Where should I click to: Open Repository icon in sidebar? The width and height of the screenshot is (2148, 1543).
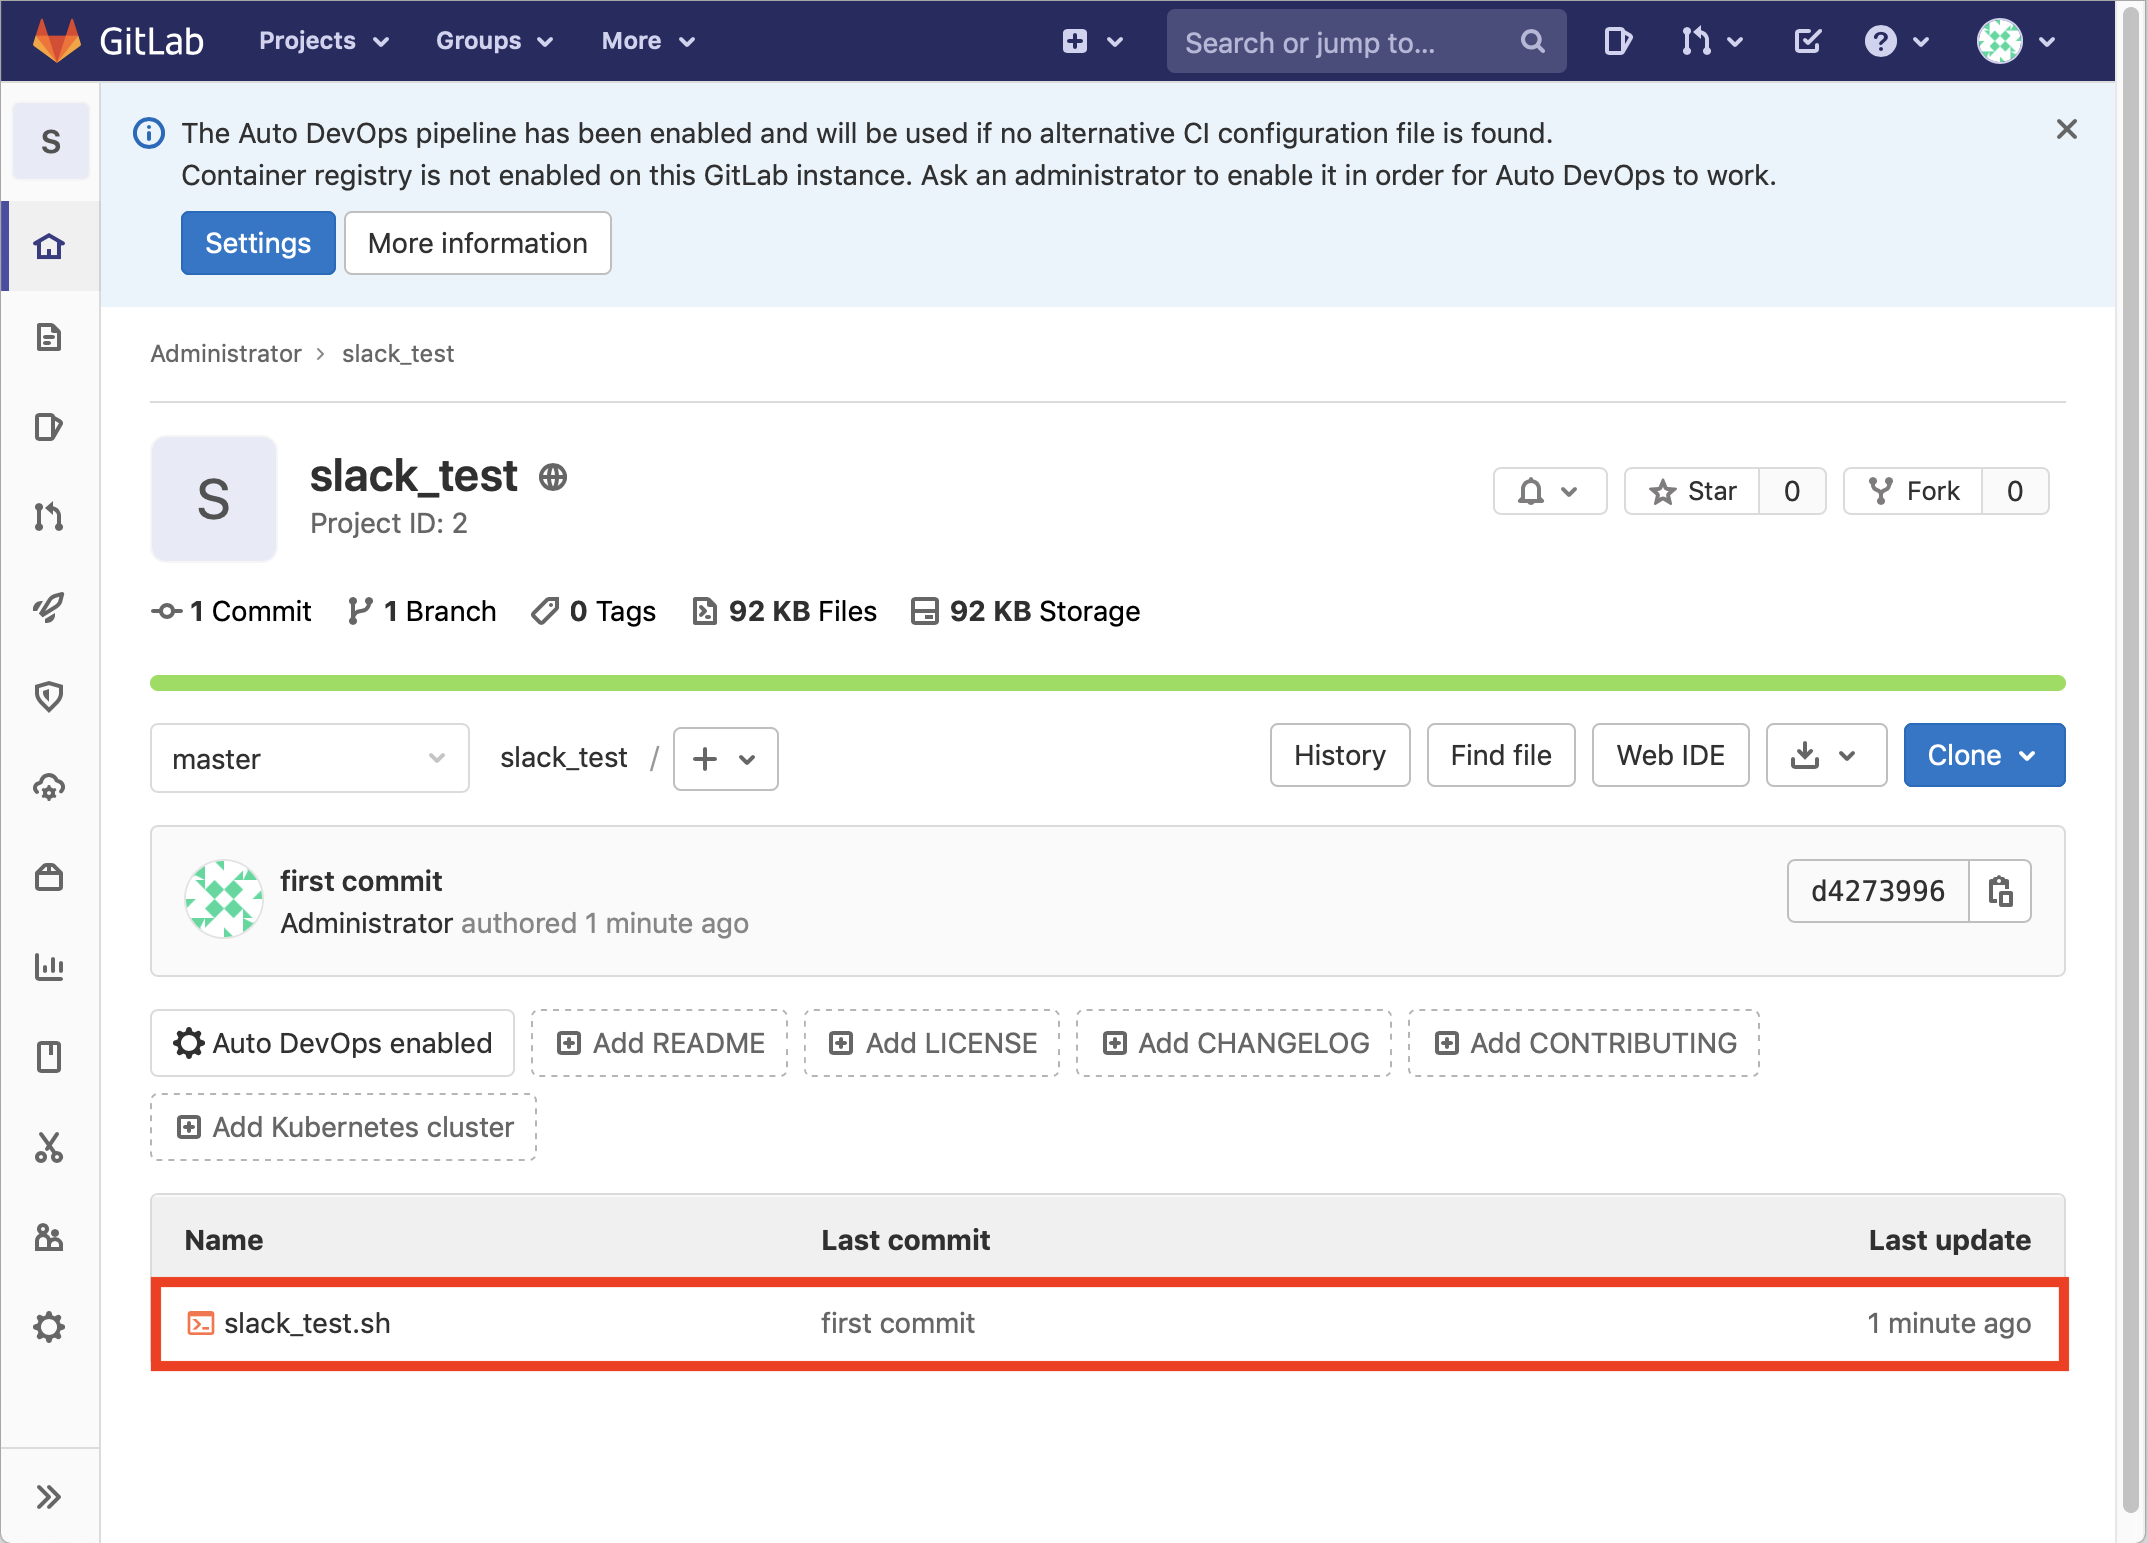(x=49, y=337)
